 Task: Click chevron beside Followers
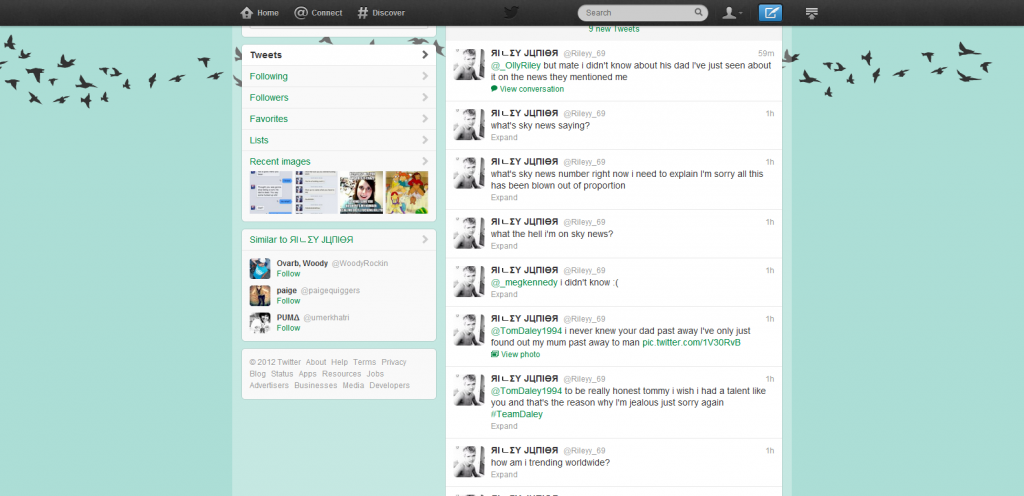pos(425,97)
